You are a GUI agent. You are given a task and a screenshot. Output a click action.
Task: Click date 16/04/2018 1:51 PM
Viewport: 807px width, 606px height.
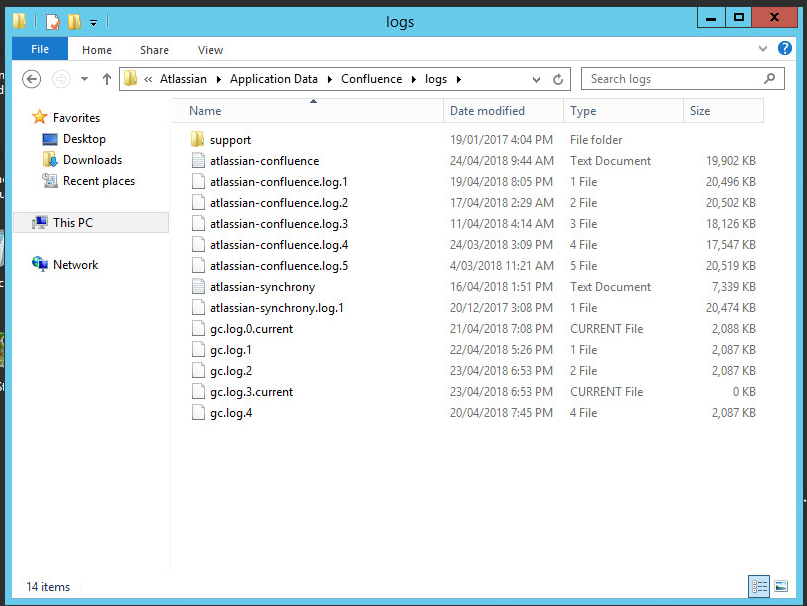(x=501, y=287)
